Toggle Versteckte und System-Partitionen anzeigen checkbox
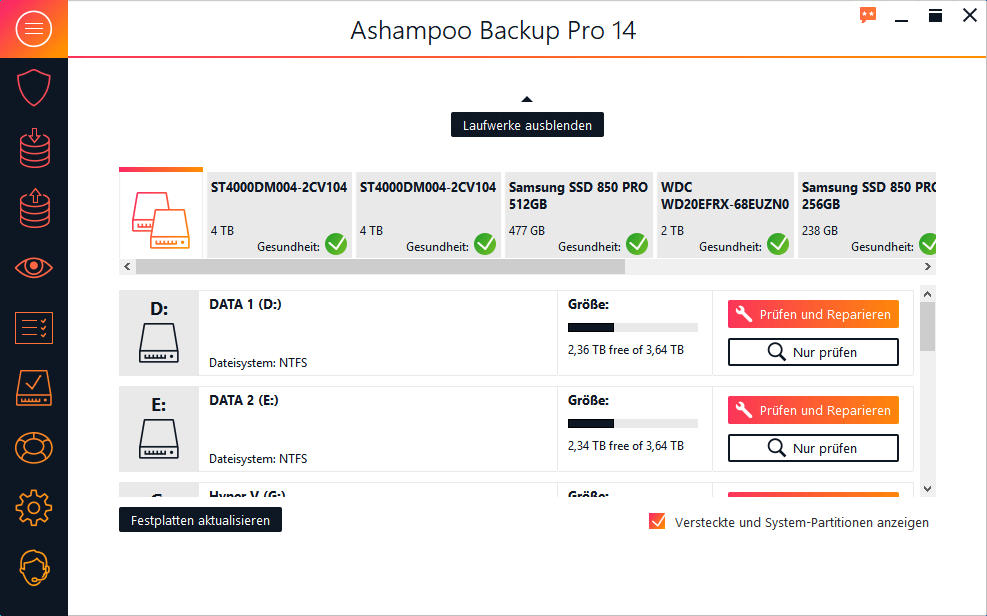The image size is (987, 616). (657, 521)
